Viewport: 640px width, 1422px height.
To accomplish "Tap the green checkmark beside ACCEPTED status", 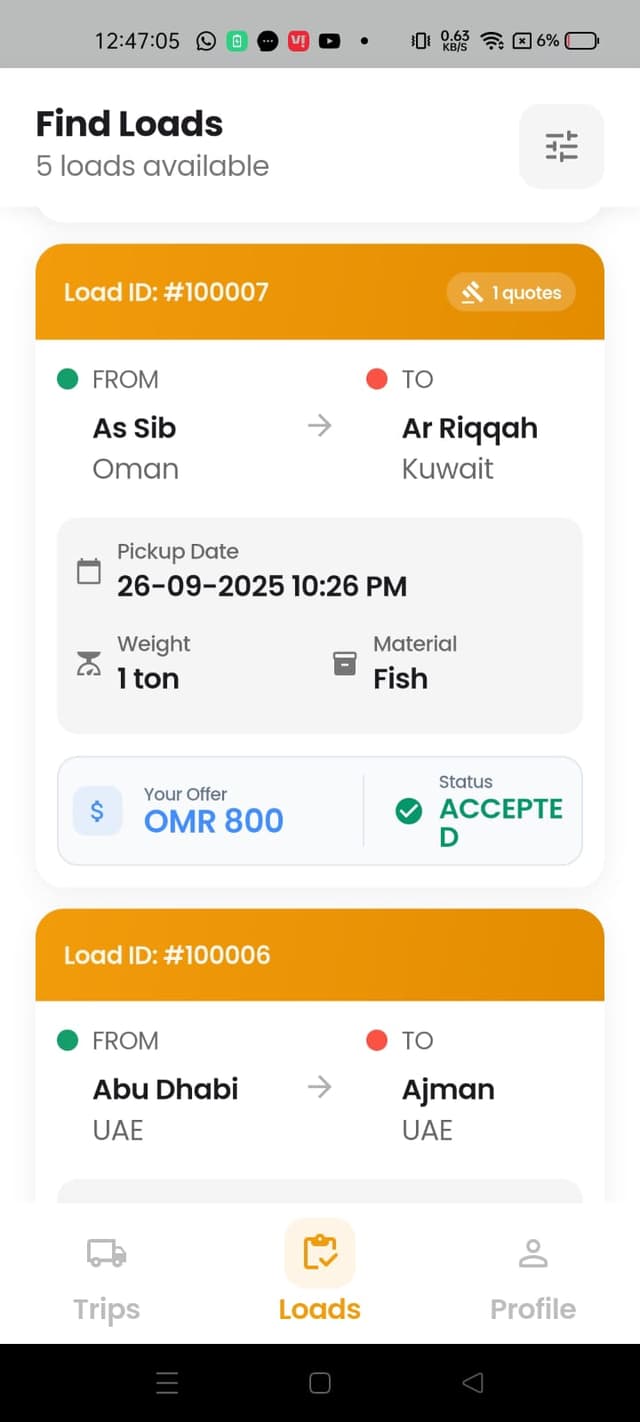I will pos(408,811).
